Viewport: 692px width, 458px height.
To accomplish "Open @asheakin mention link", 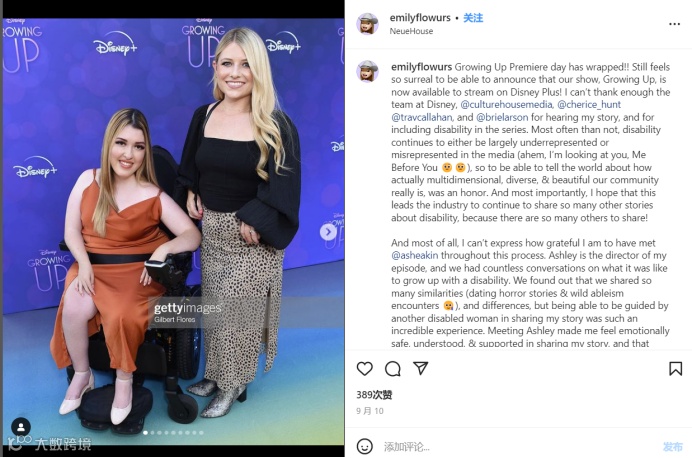I will pyautogui.click(x=414, y=255).
